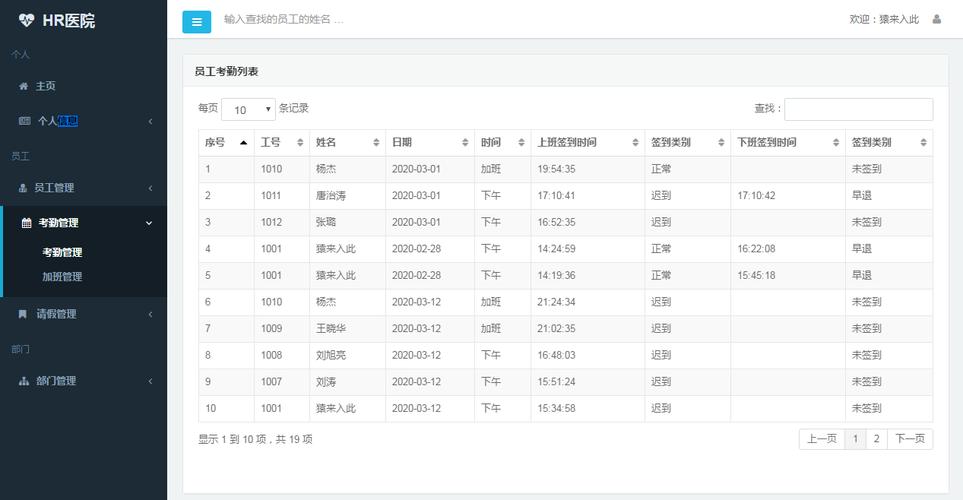Image resolution: width=963 pixels, height=500 pixels.
Task: Sort by the last 签到类别 column arrows
Action: [923, 143]
